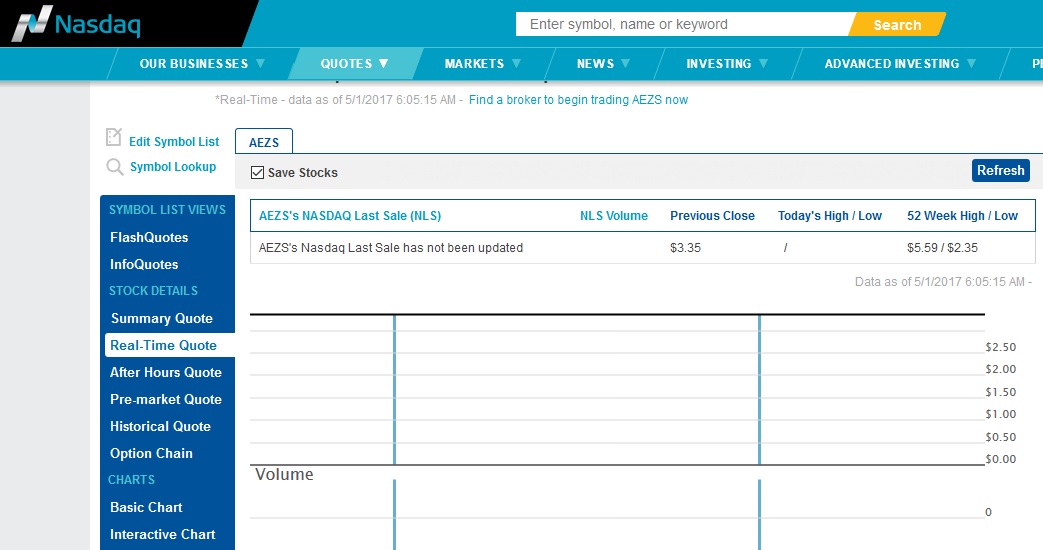Open the ADVANCED INVESTING menu
The width and height of the screenshot is (1043, 550).
(x=891, y=64)
